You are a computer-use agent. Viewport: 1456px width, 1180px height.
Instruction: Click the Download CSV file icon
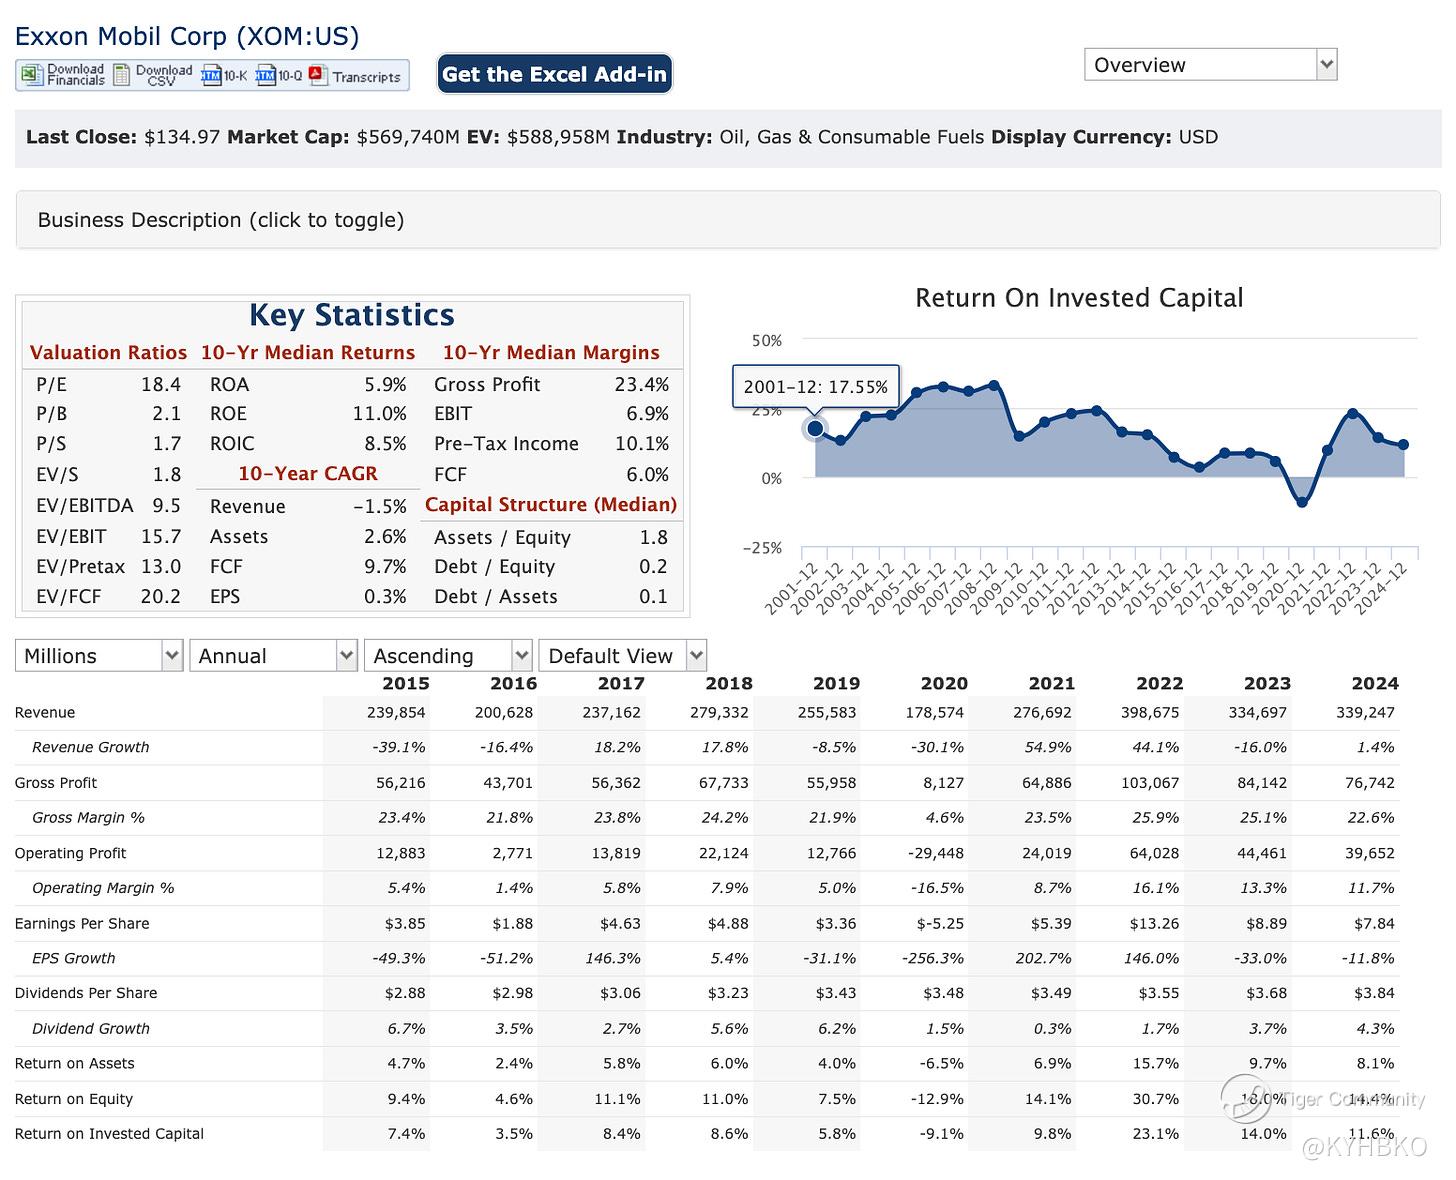[122, 75]
